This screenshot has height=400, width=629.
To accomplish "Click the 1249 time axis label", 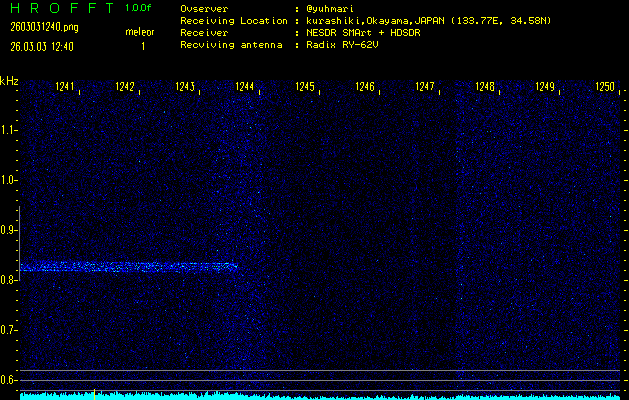I will point(545,87).
